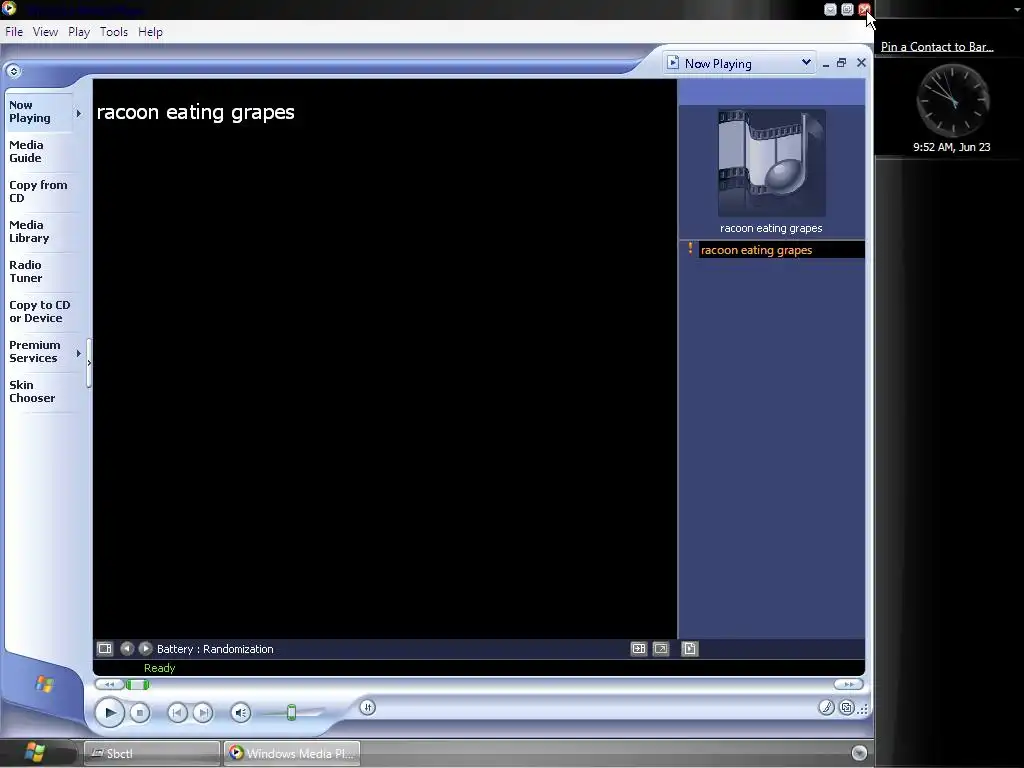Select the previous visualization arrow

(x=127, y=648)
